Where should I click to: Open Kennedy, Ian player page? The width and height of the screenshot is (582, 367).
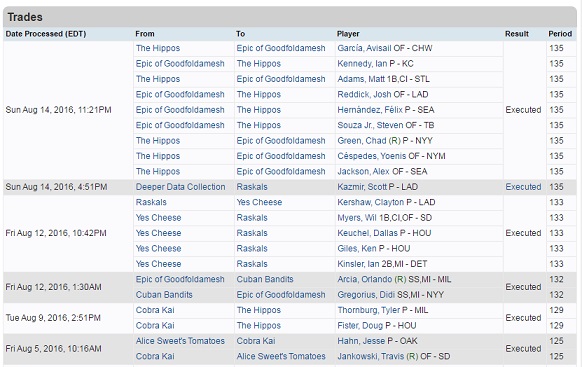pos(362,64)
